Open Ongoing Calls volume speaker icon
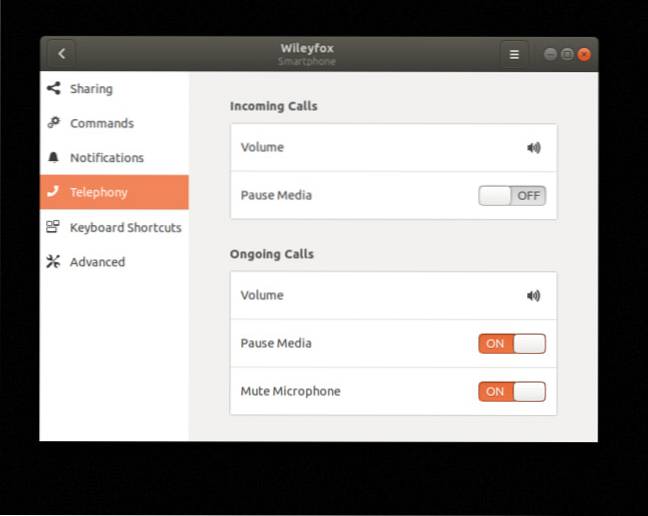This screenshot has height=516, width=648. point(534,296)
